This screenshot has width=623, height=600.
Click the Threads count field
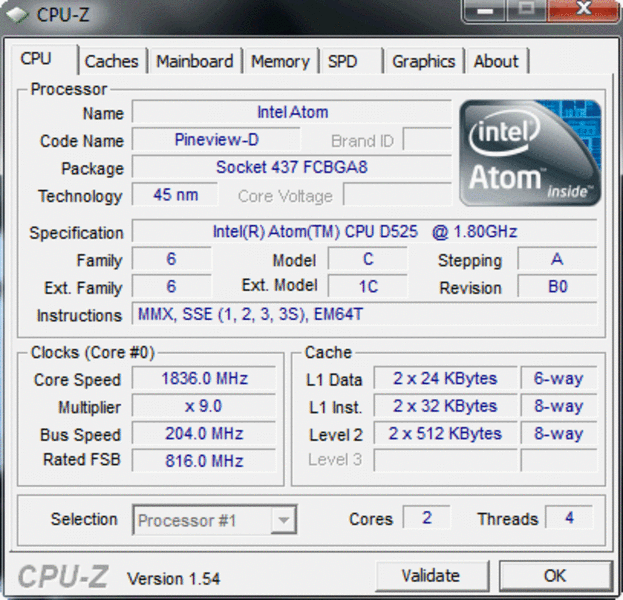pos(569,518)
